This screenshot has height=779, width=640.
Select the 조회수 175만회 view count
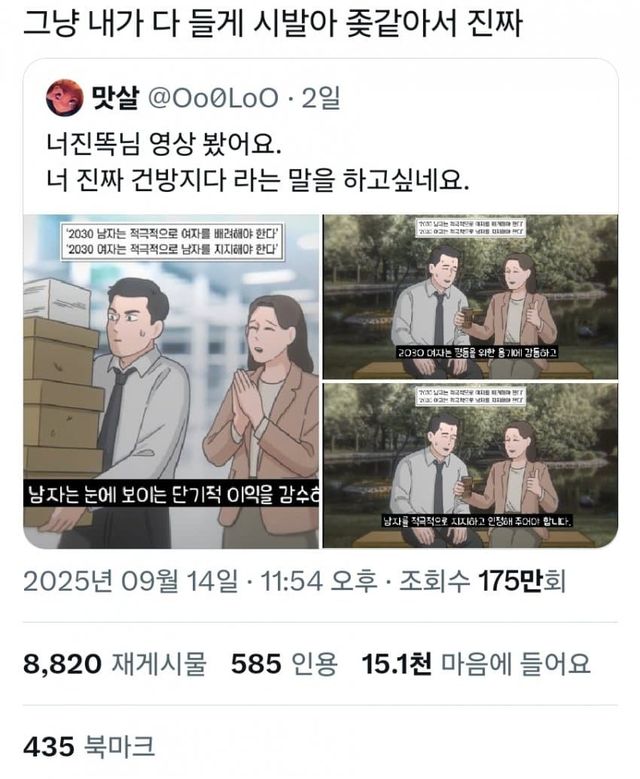click(482, 581)
